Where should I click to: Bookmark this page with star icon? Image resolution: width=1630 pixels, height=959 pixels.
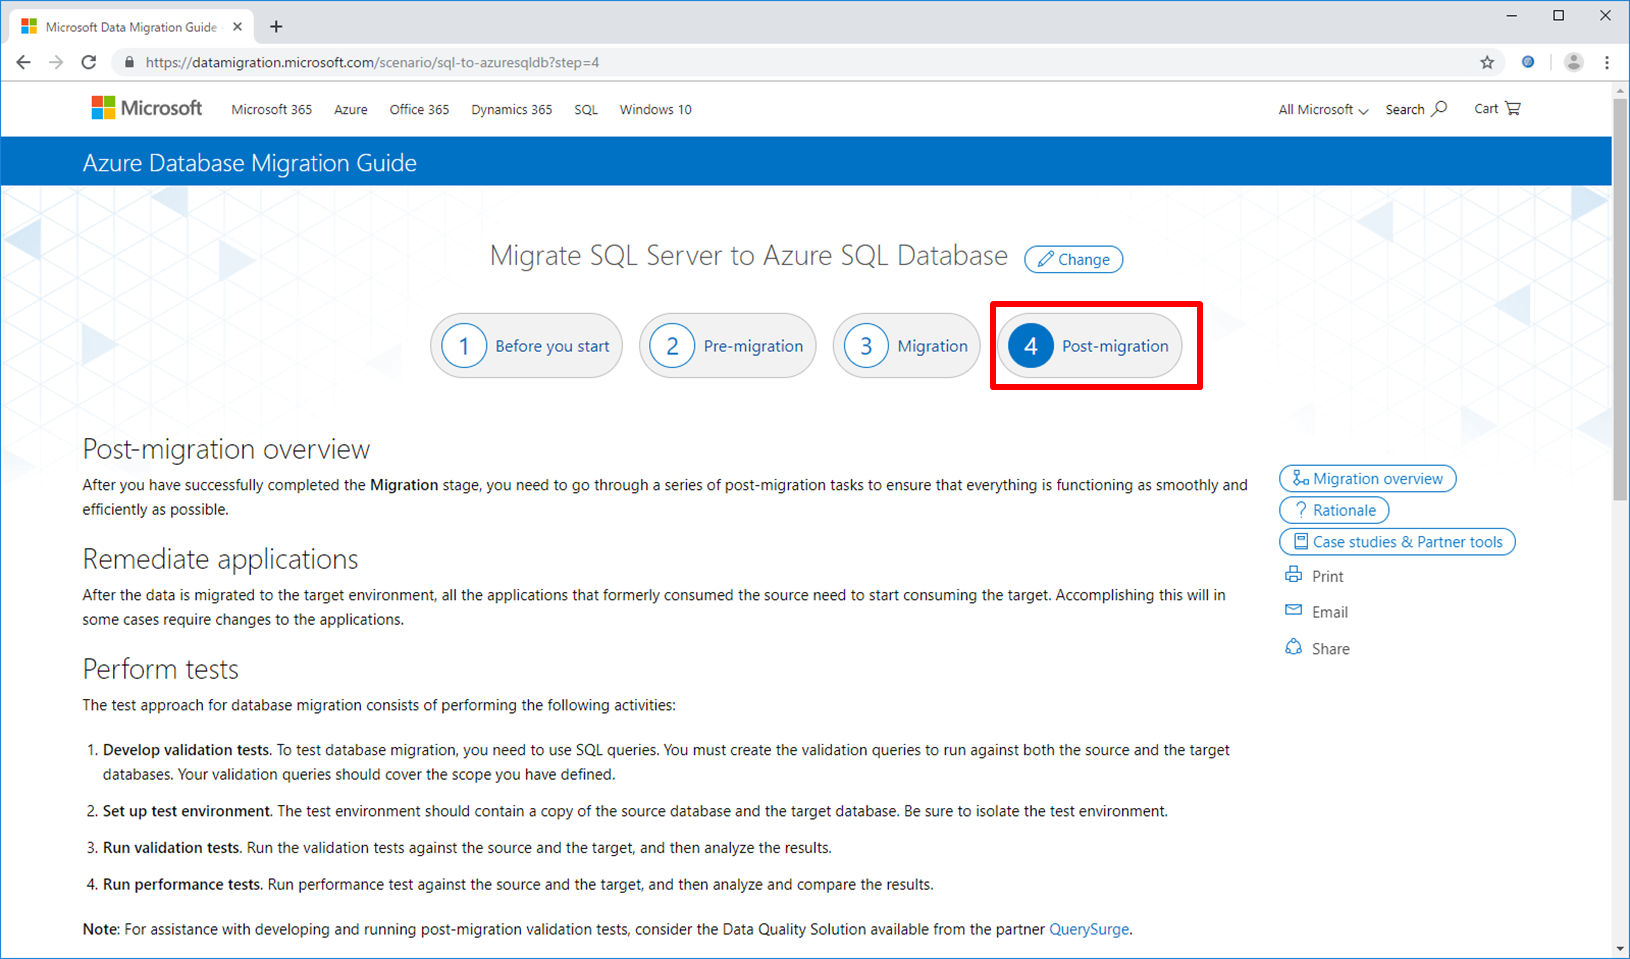point(1487,62)
